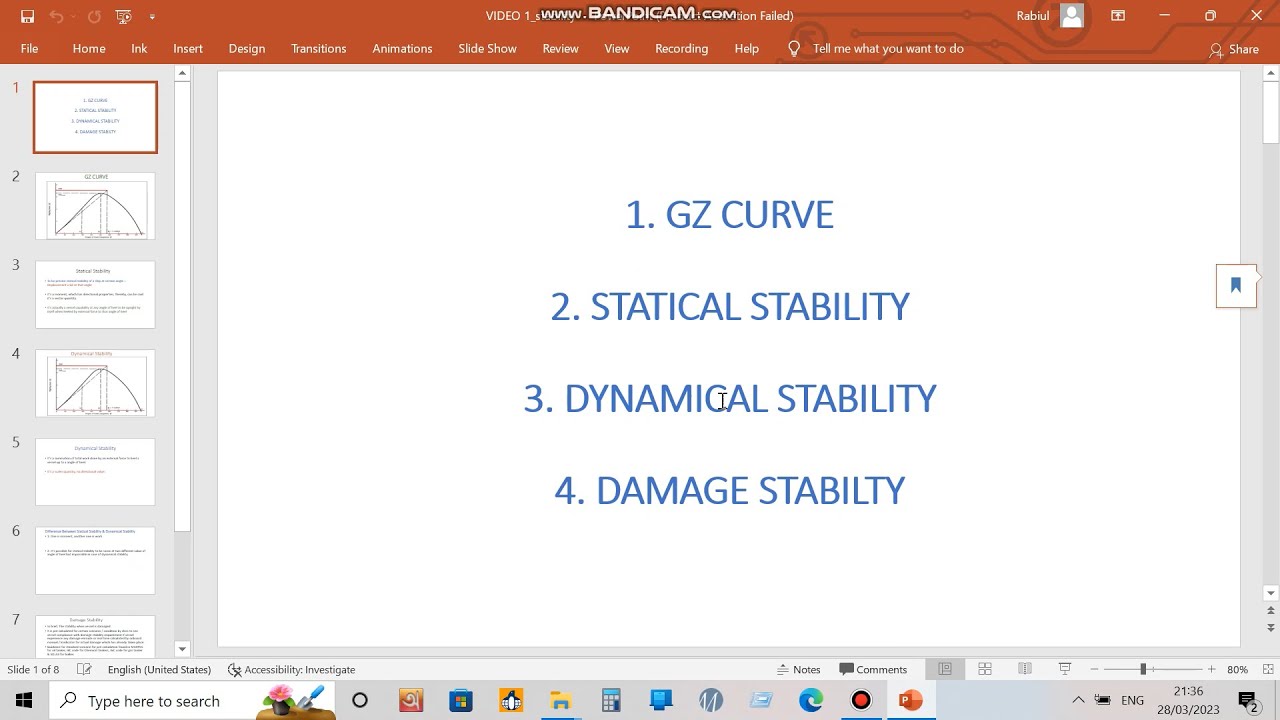Switch to the Design tab
The image size is (1280, 720).
click(x=247, y=48)
